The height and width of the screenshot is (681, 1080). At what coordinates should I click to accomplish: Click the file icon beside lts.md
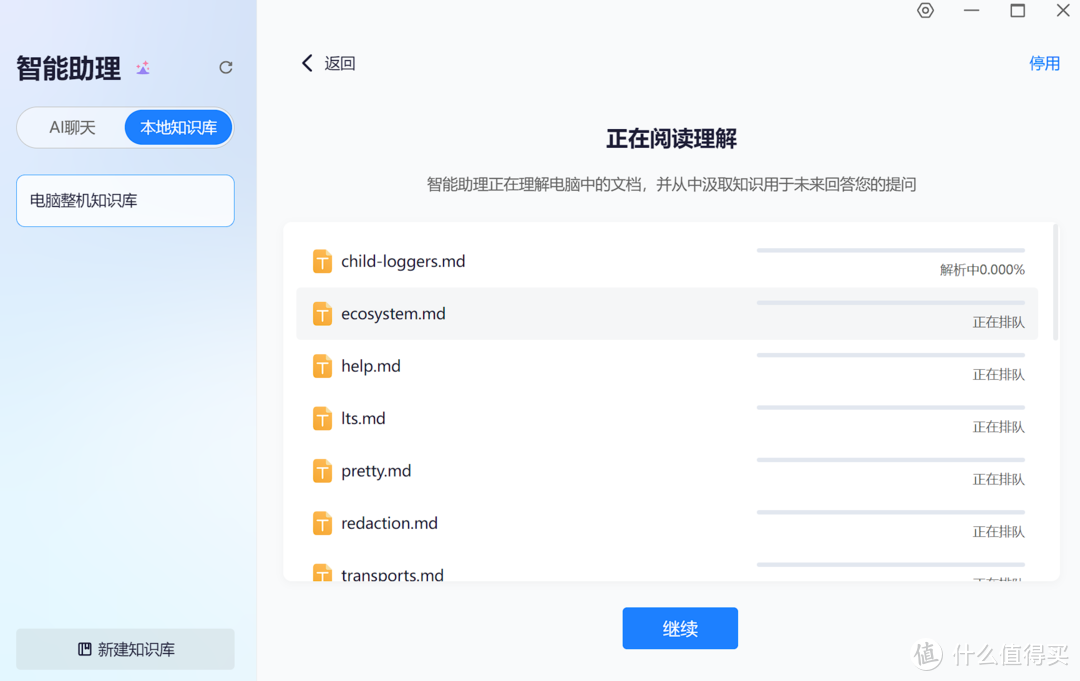click(322, 418)
